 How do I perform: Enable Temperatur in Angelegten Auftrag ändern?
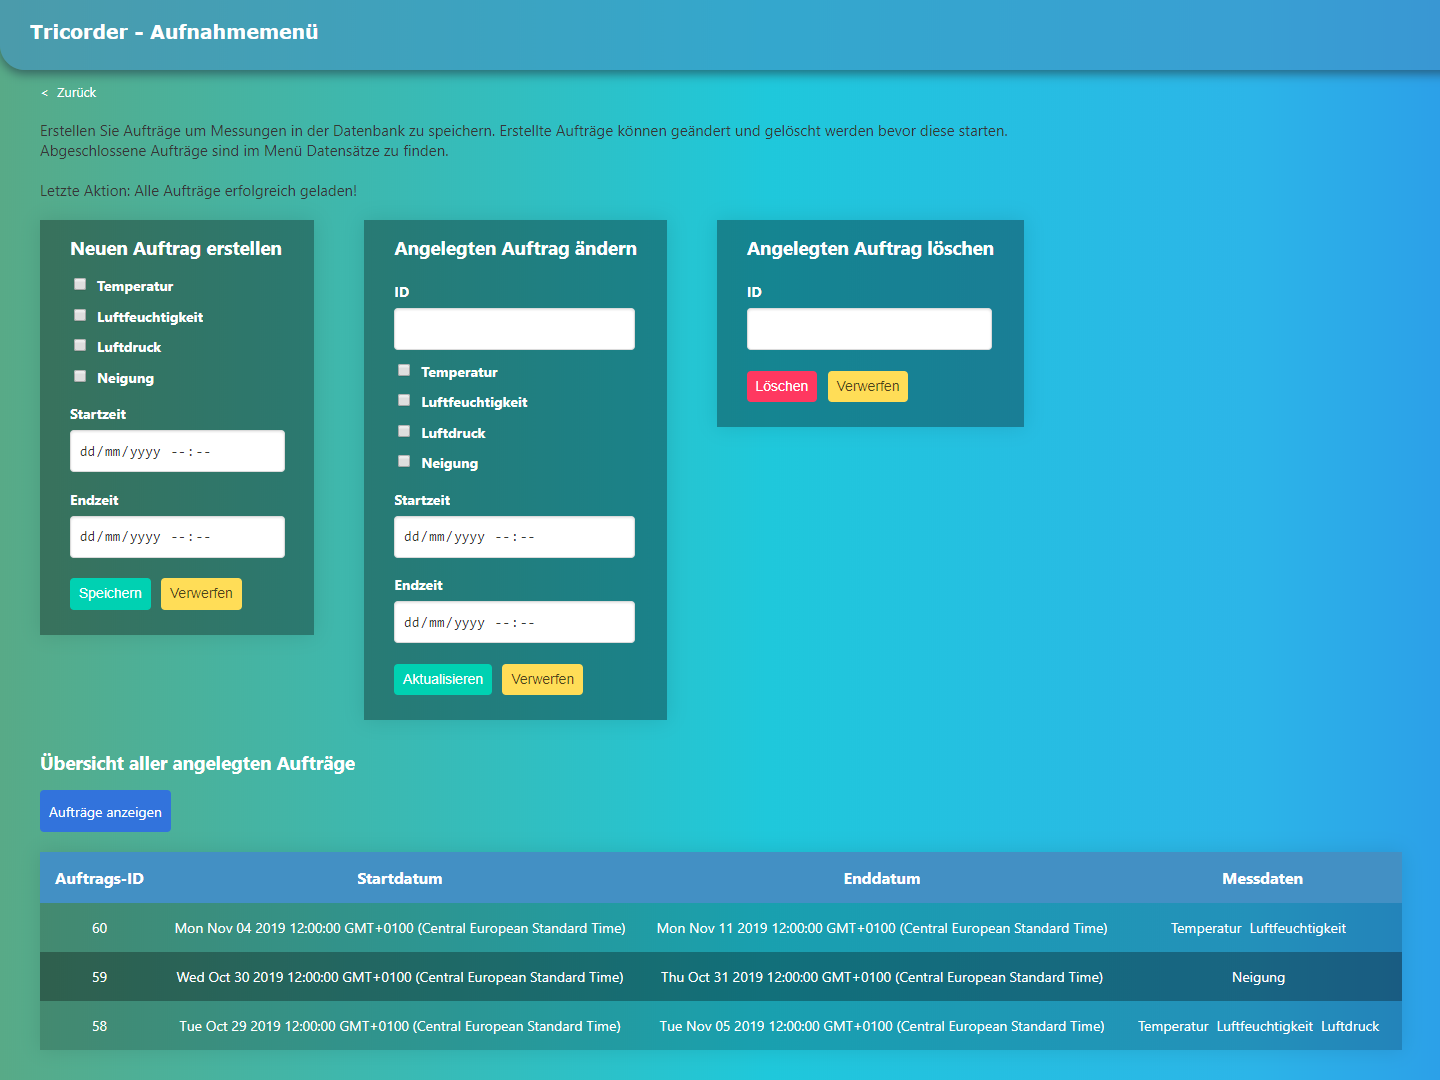tap(404, 371)
